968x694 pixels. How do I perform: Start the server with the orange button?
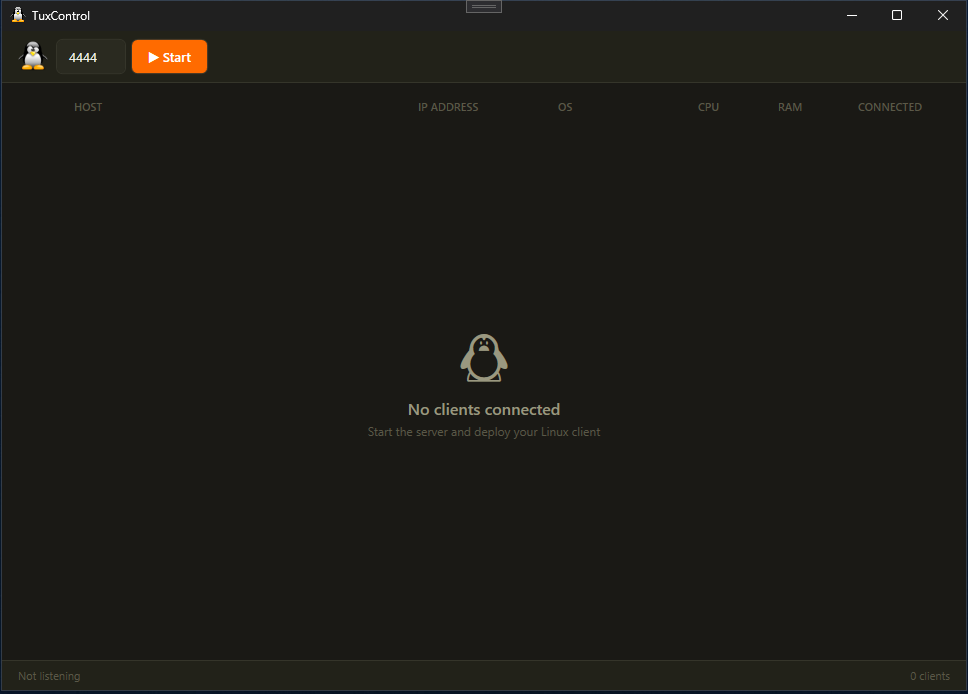(169, 57)
